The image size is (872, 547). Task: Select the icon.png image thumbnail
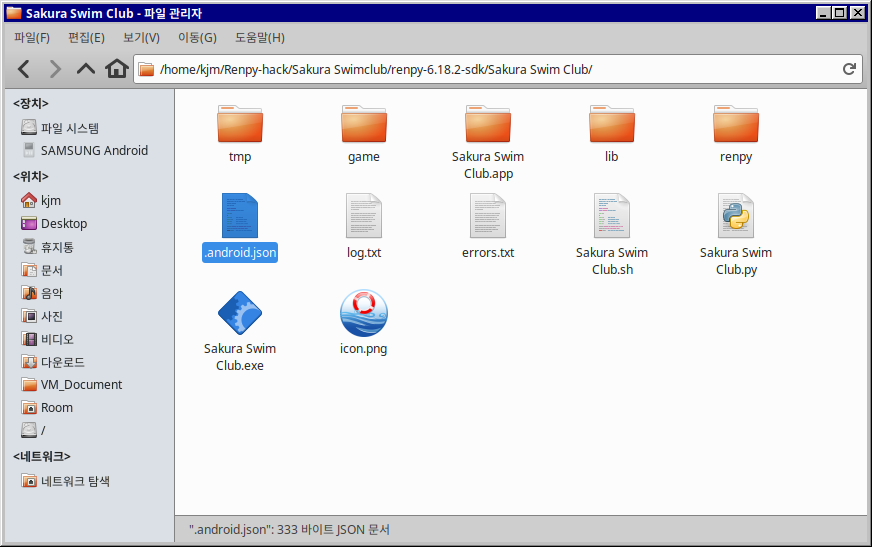pos(364,313)
